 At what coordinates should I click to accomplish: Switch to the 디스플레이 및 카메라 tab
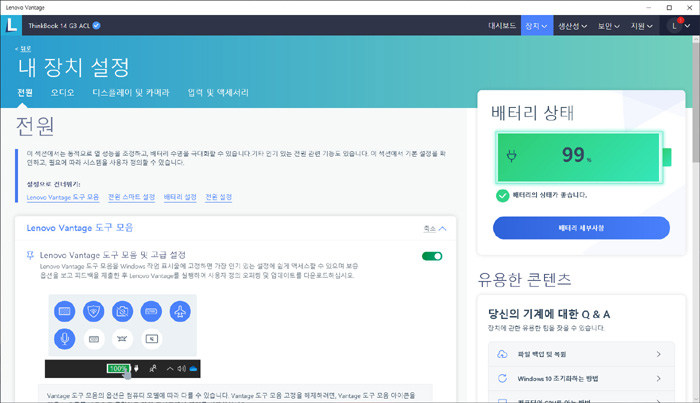131,92
